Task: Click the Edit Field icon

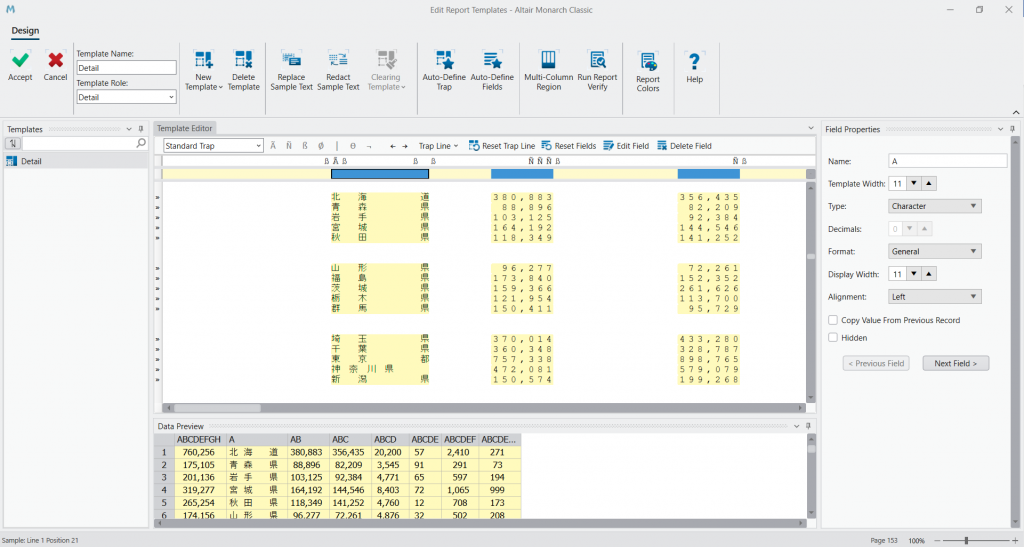Action: click(609, 146)
